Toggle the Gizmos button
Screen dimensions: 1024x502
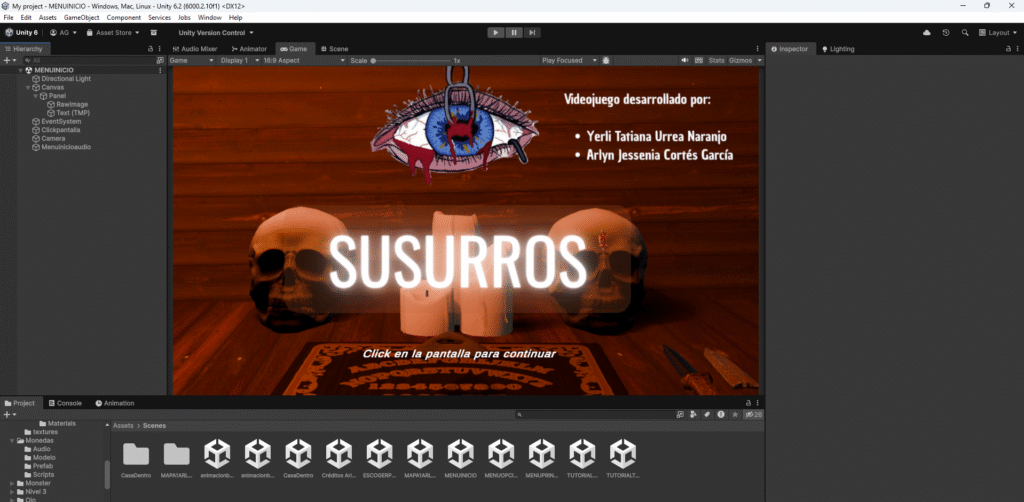coord(740,60)
